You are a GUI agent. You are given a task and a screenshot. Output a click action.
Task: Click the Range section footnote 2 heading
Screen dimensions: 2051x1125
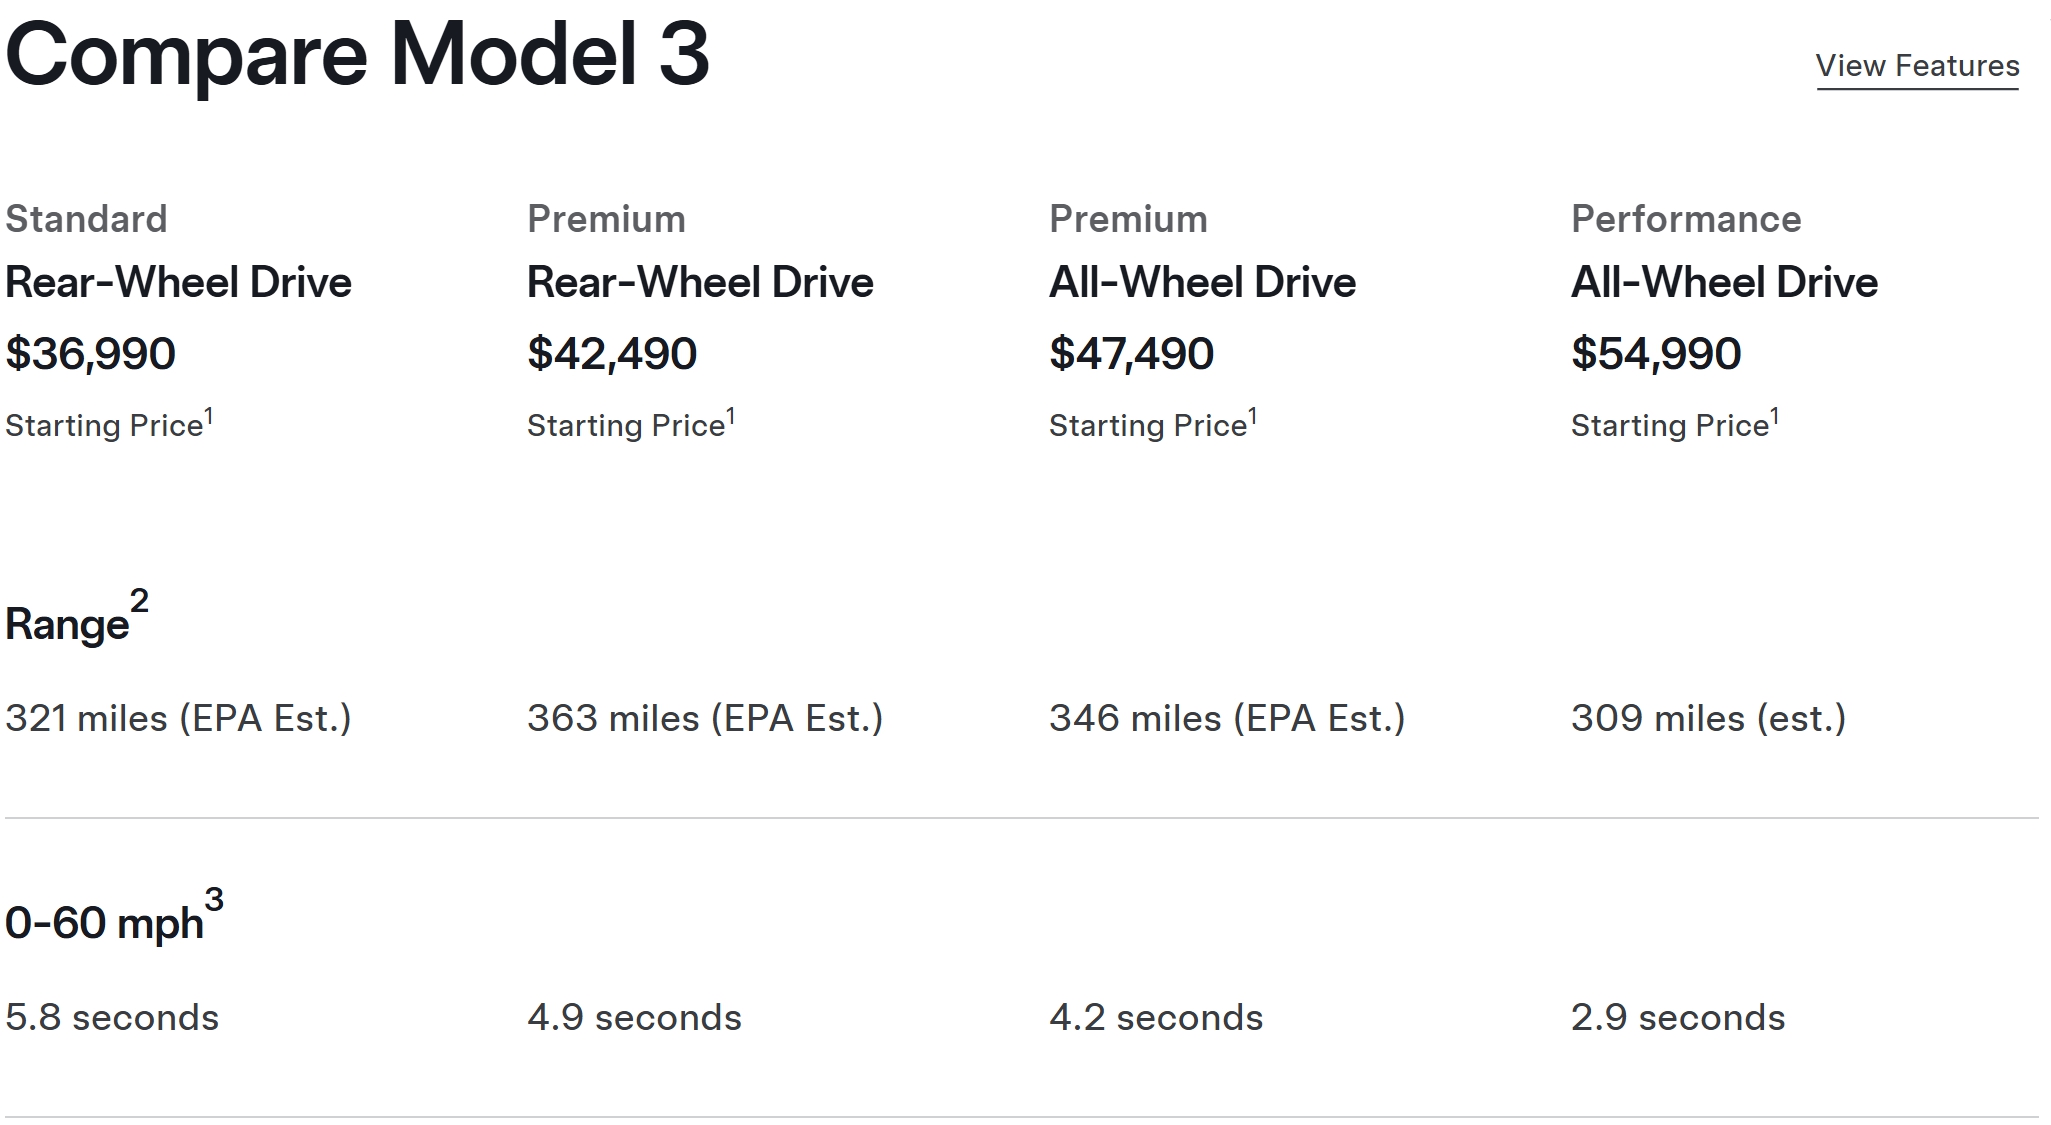pos(77,618)
